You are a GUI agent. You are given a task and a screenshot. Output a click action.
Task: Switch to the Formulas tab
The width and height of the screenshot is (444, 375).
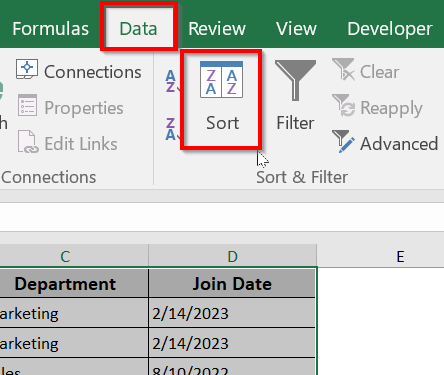coord(51,29)
